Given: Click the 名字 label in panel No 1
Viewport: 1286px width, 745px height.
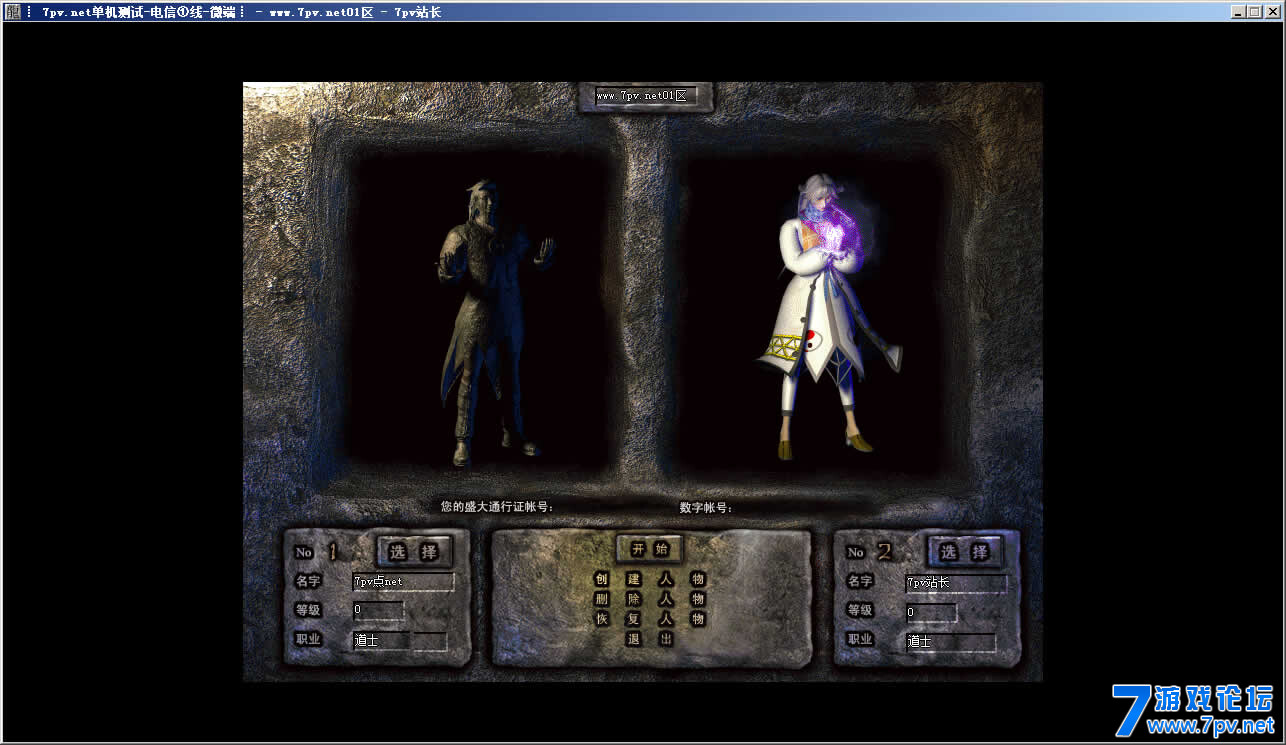Looking at the screenshot, I should click(308, 581).
